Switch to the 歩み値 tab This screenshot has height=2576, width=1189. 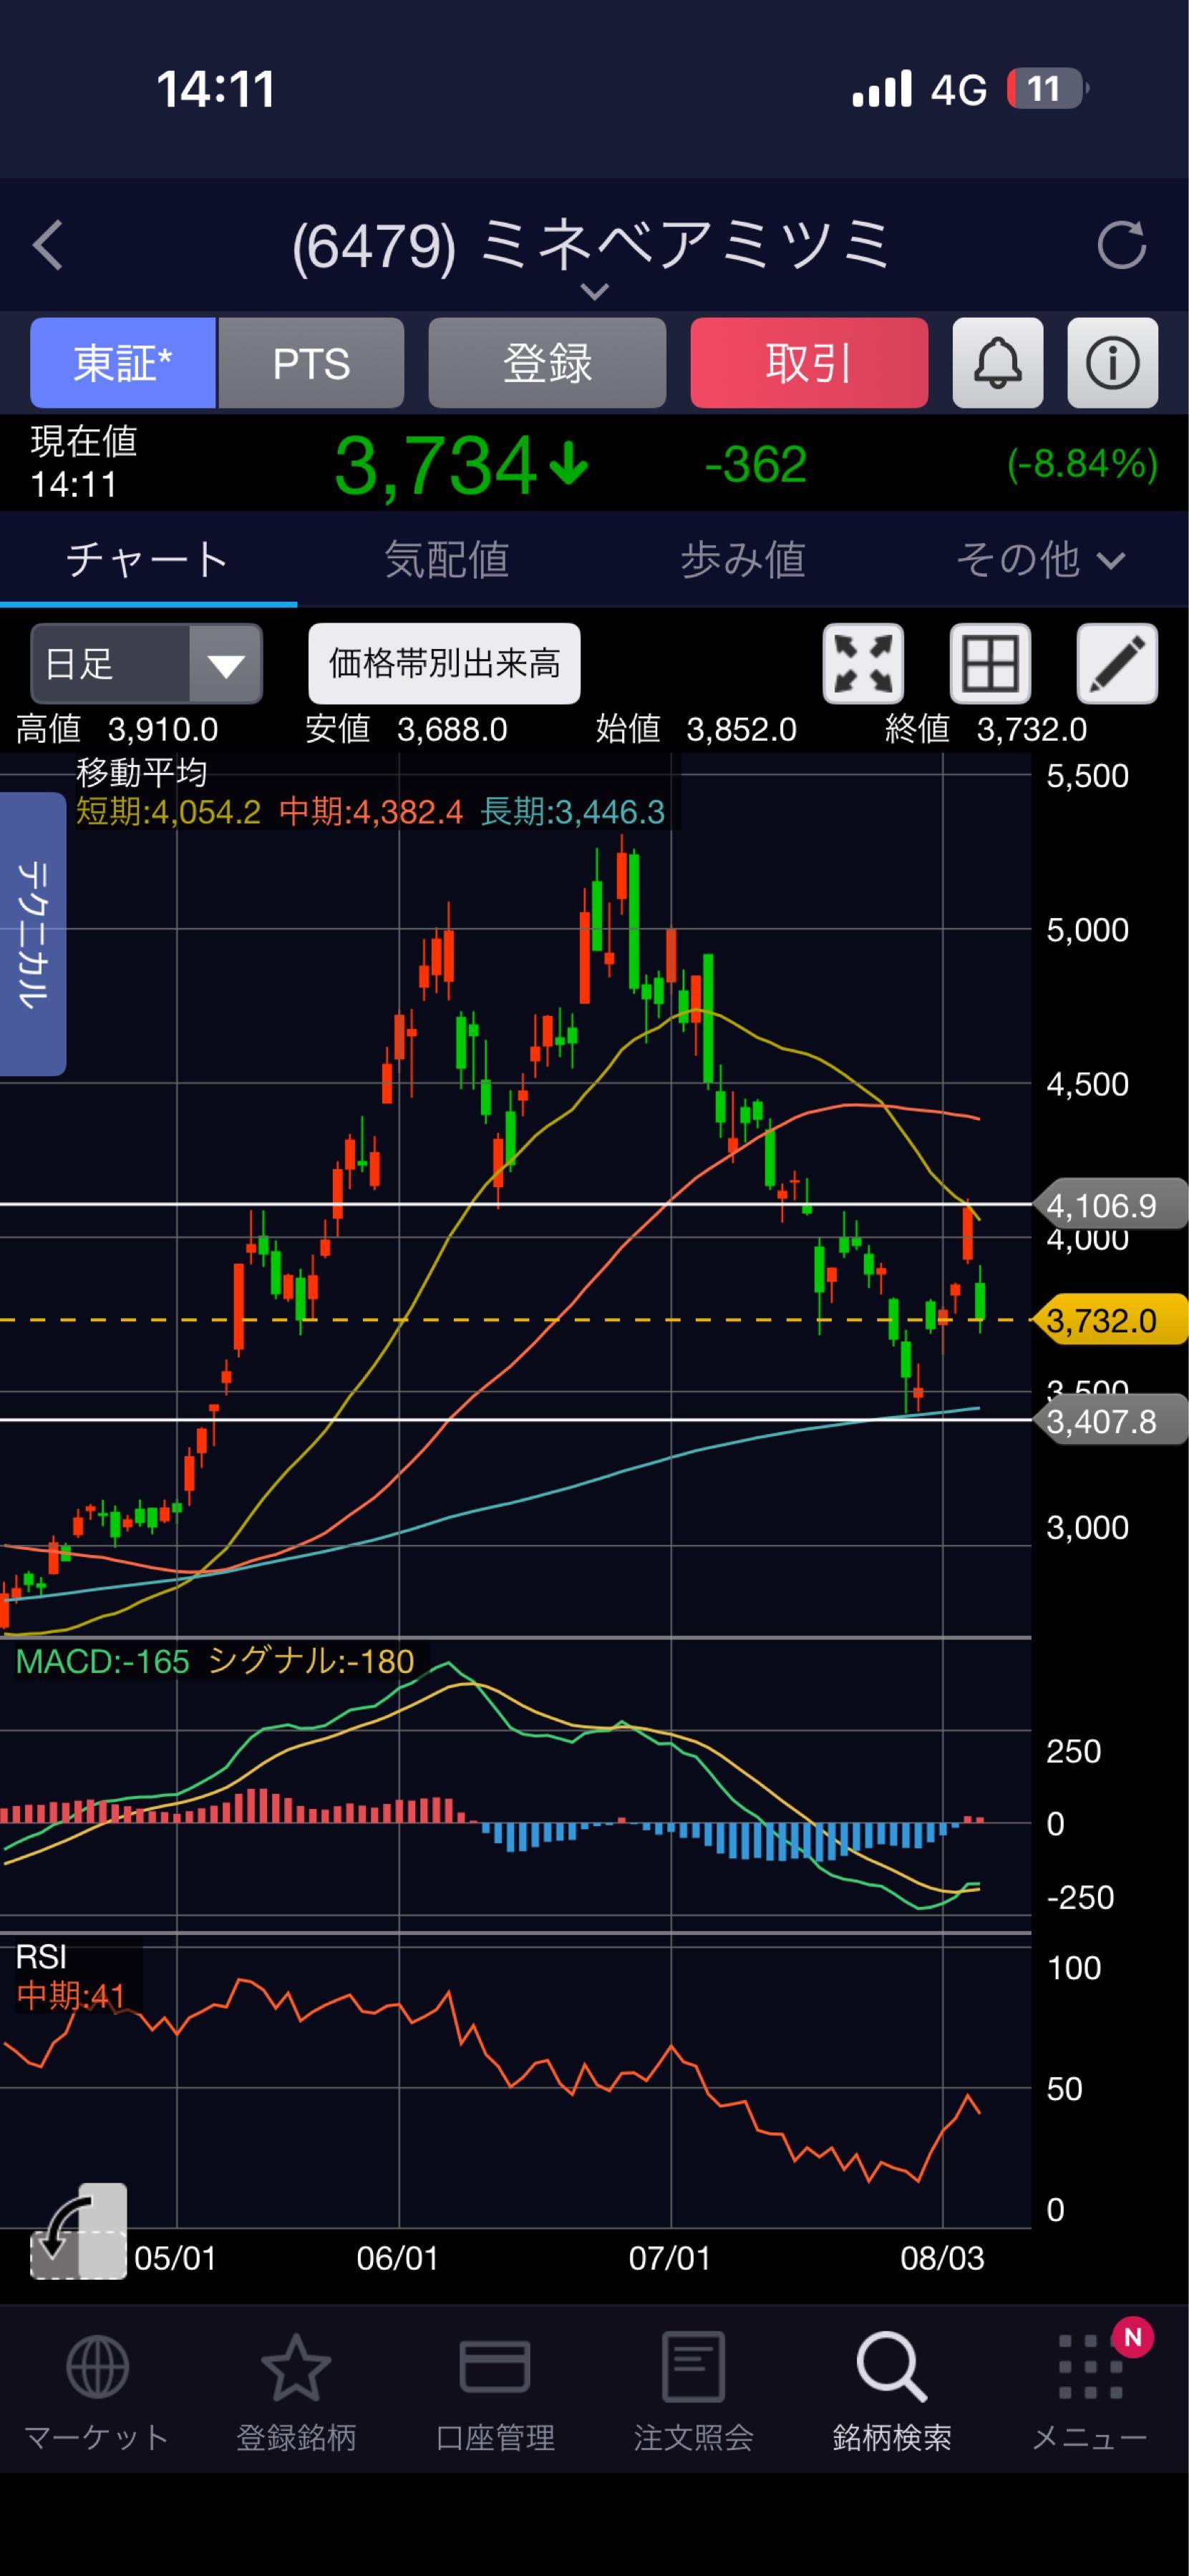point(743,559)
